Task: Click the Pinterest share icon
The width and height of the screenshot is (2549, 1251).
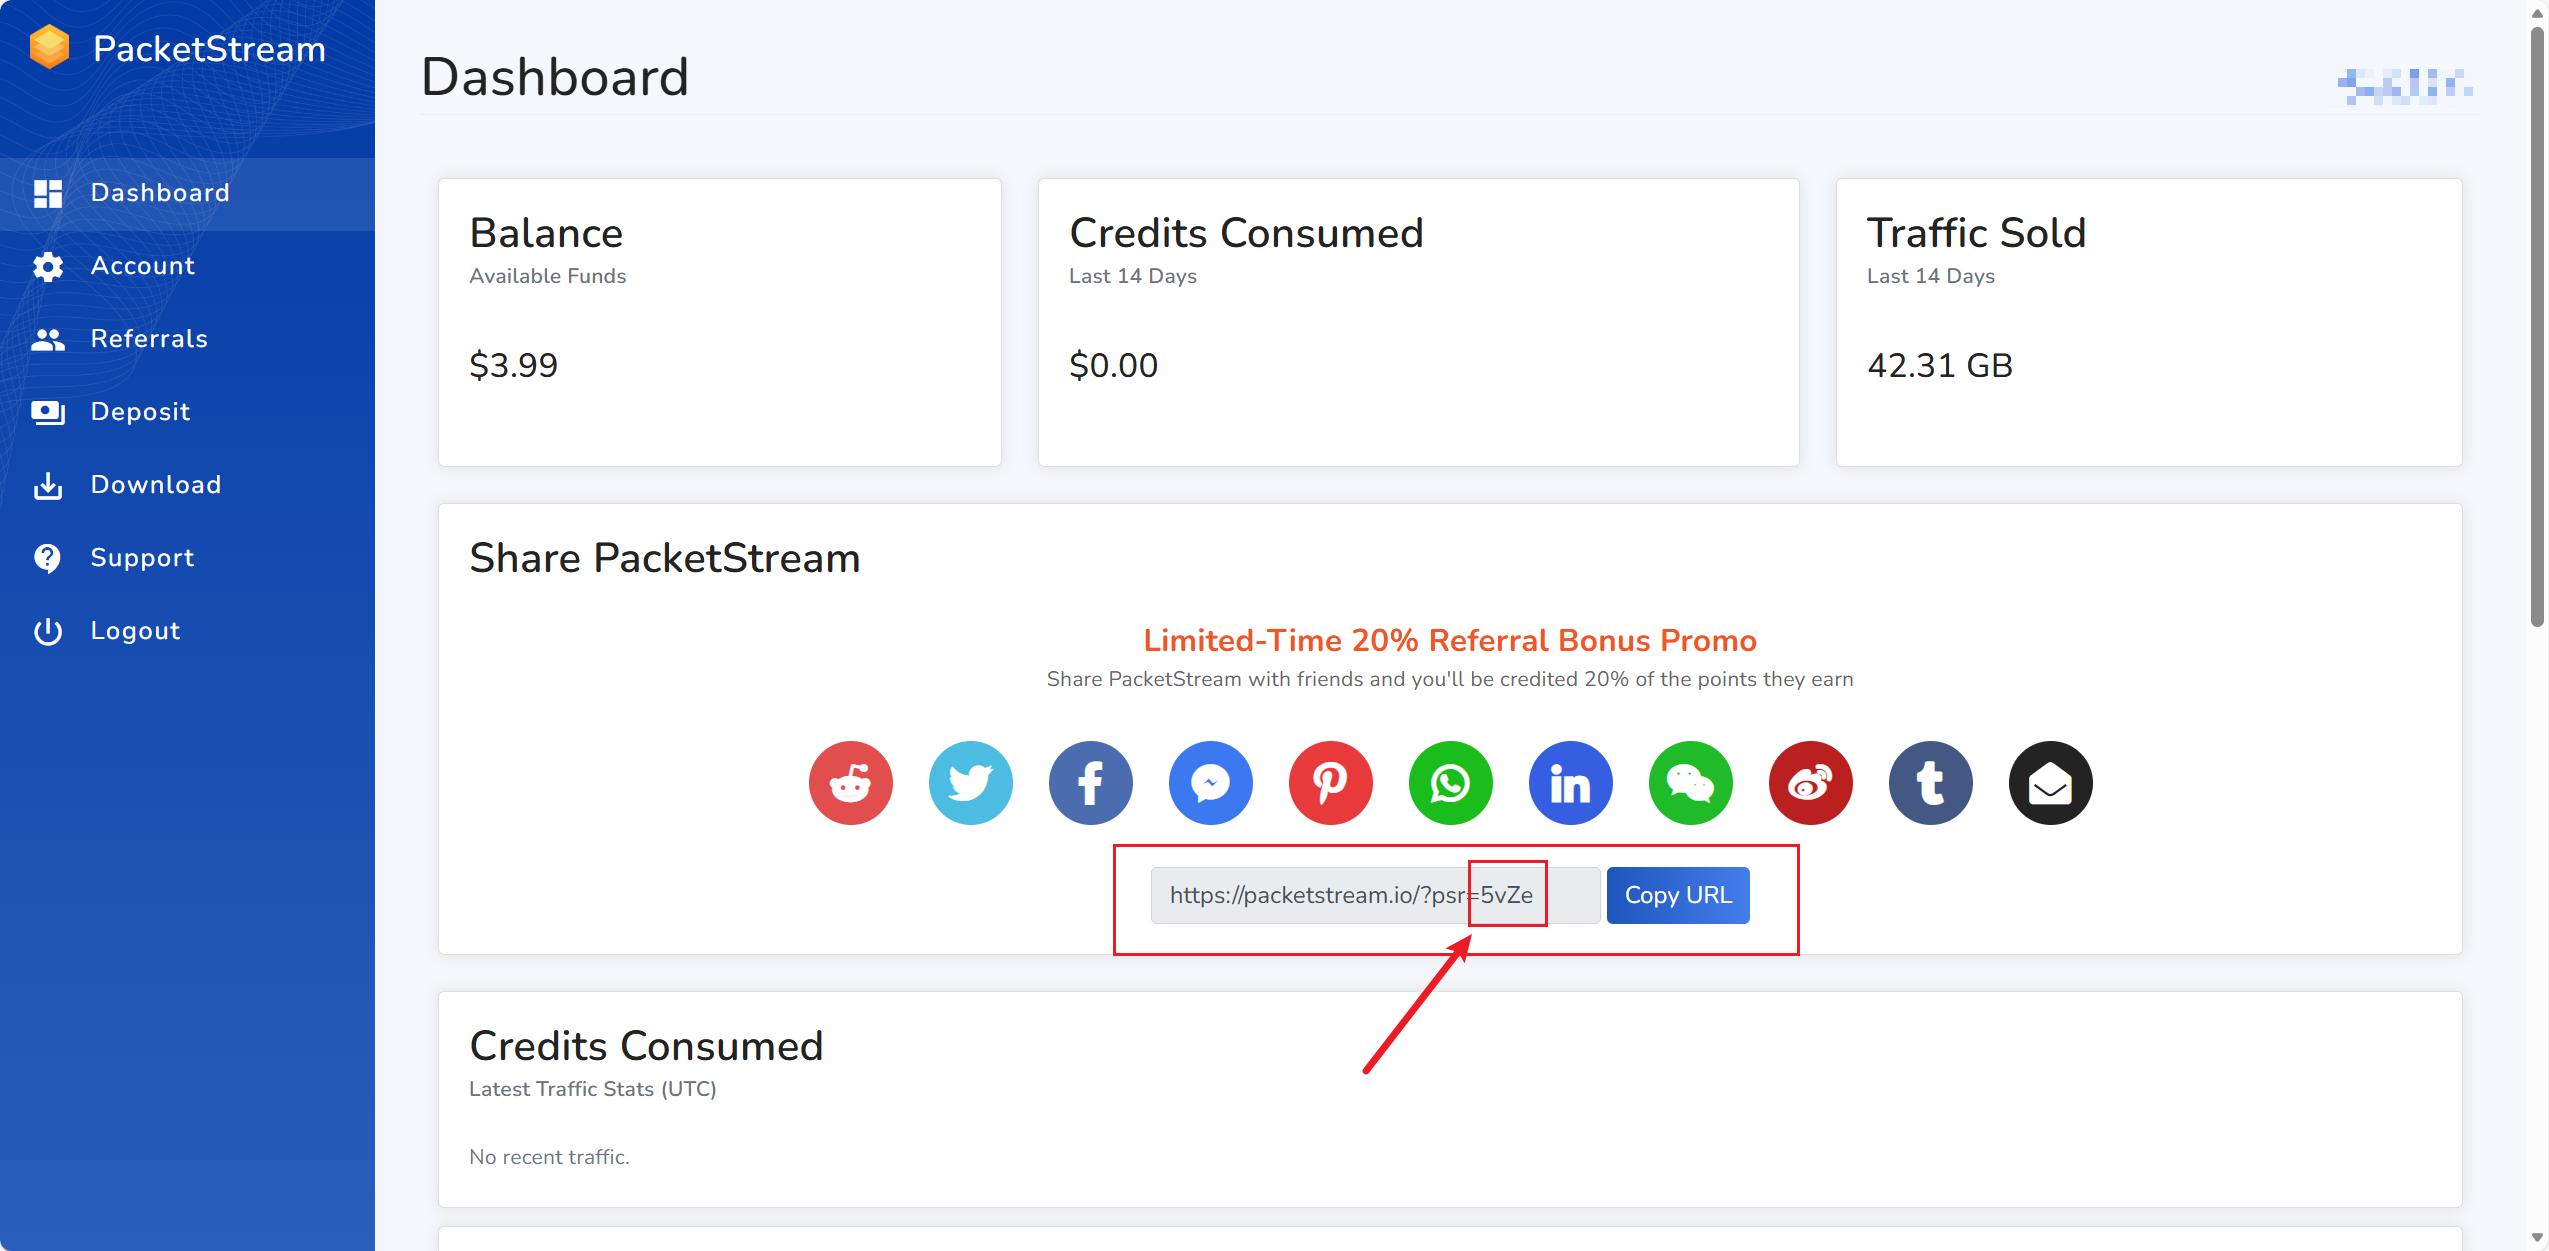Action: coord(1330,783)
